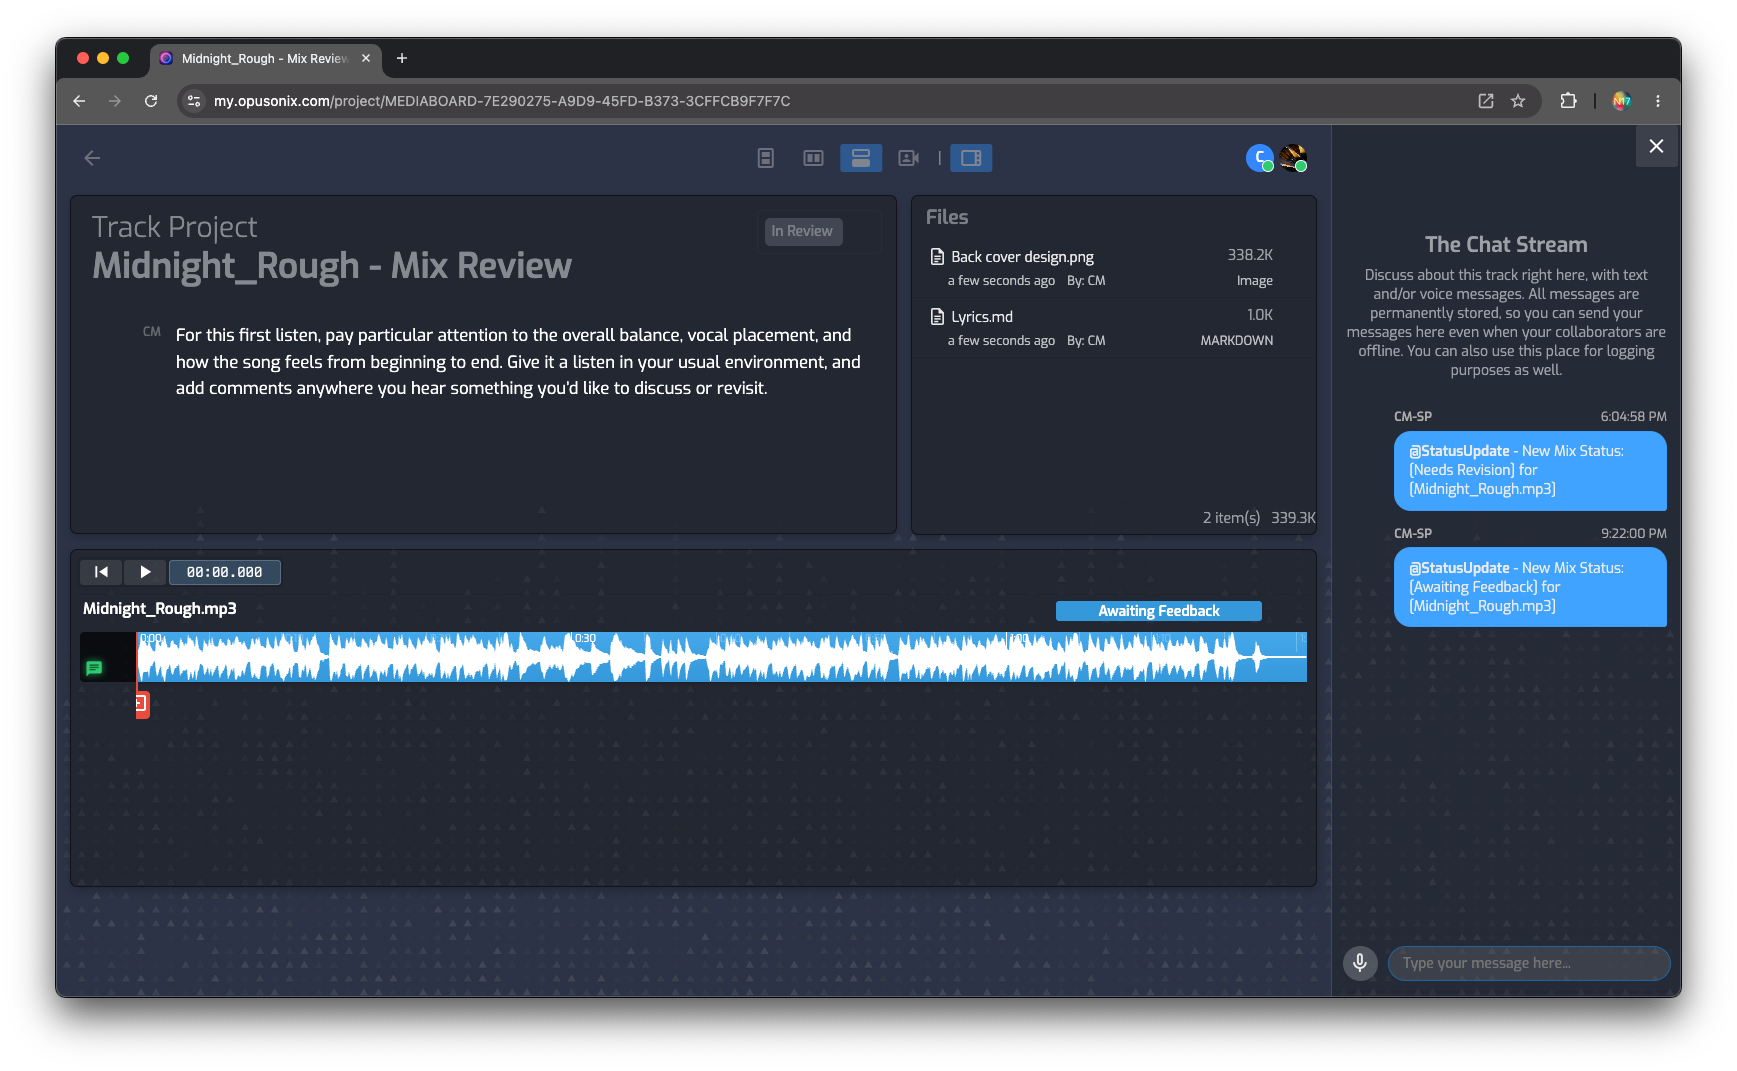Open the Lyrics.md file

982,317
